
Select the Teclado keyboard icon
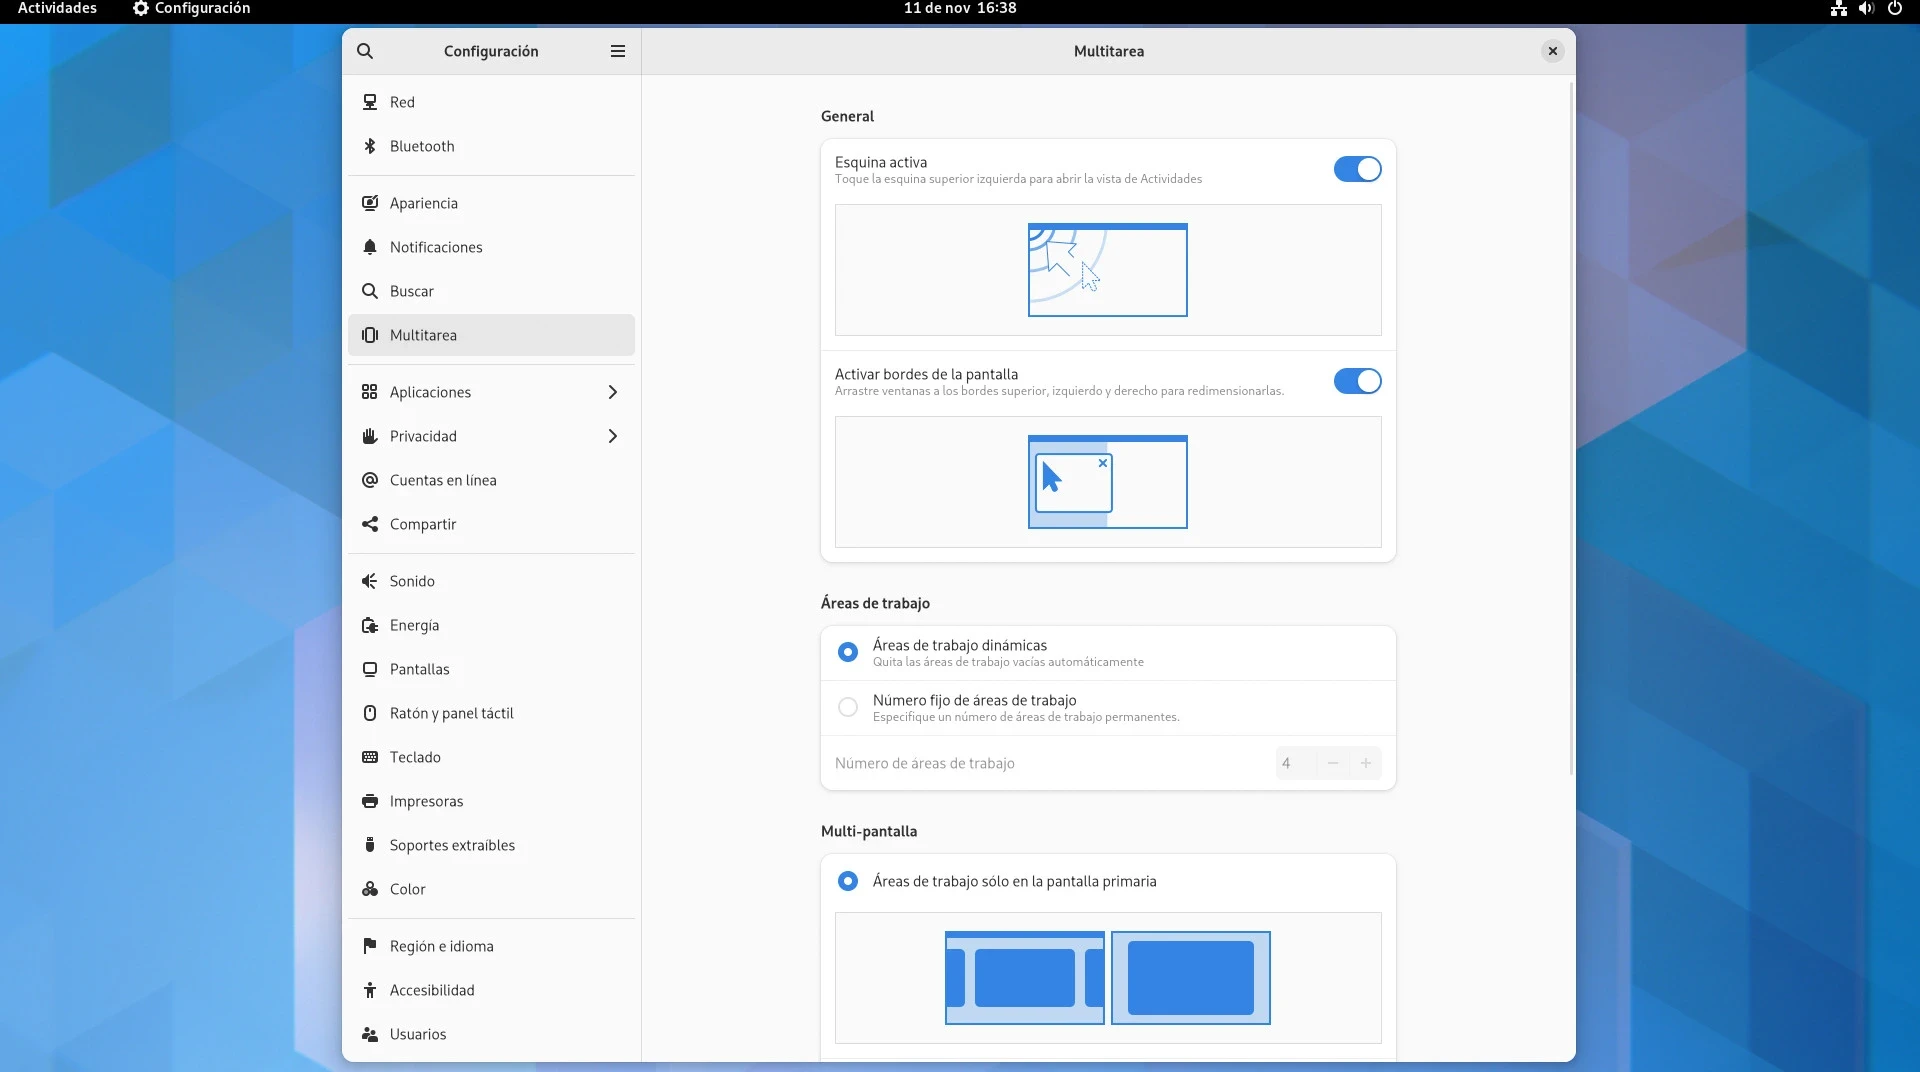[x=370, y=757]
